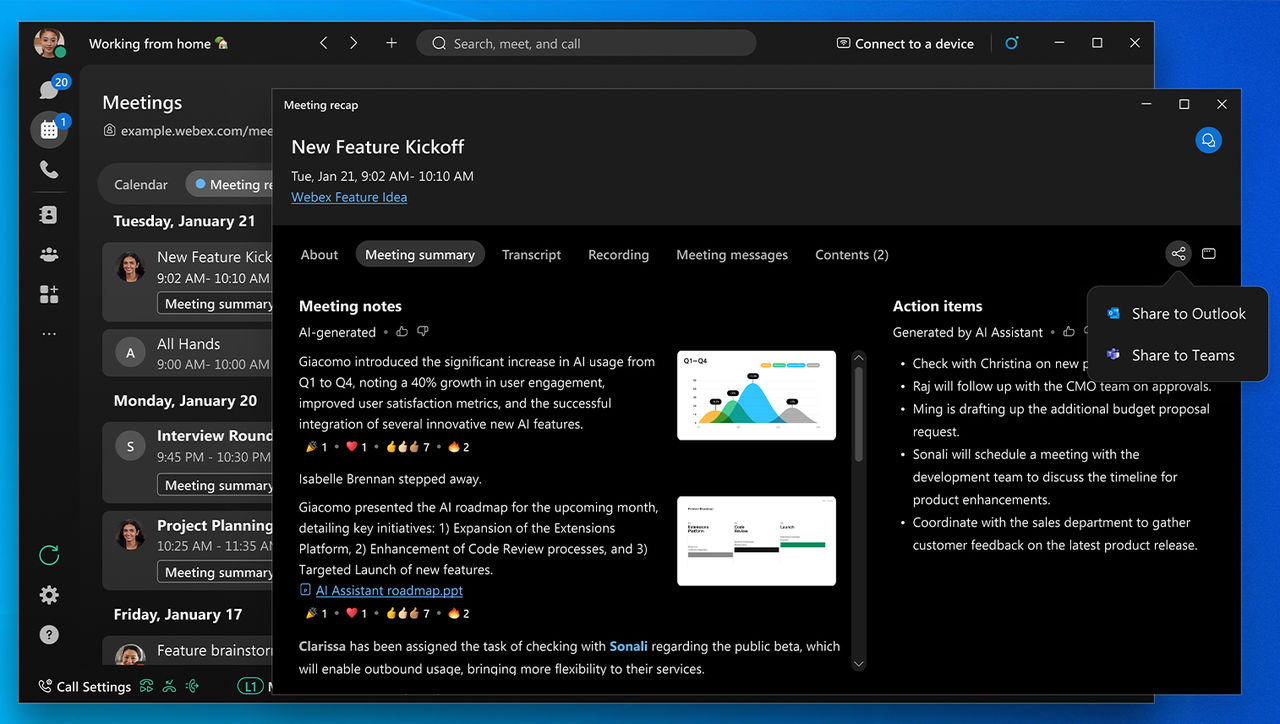The width and height of the screenshot is (1280, 724).
Task: Click the L1 line indicator in footer
Action: (x=249, y=686)
